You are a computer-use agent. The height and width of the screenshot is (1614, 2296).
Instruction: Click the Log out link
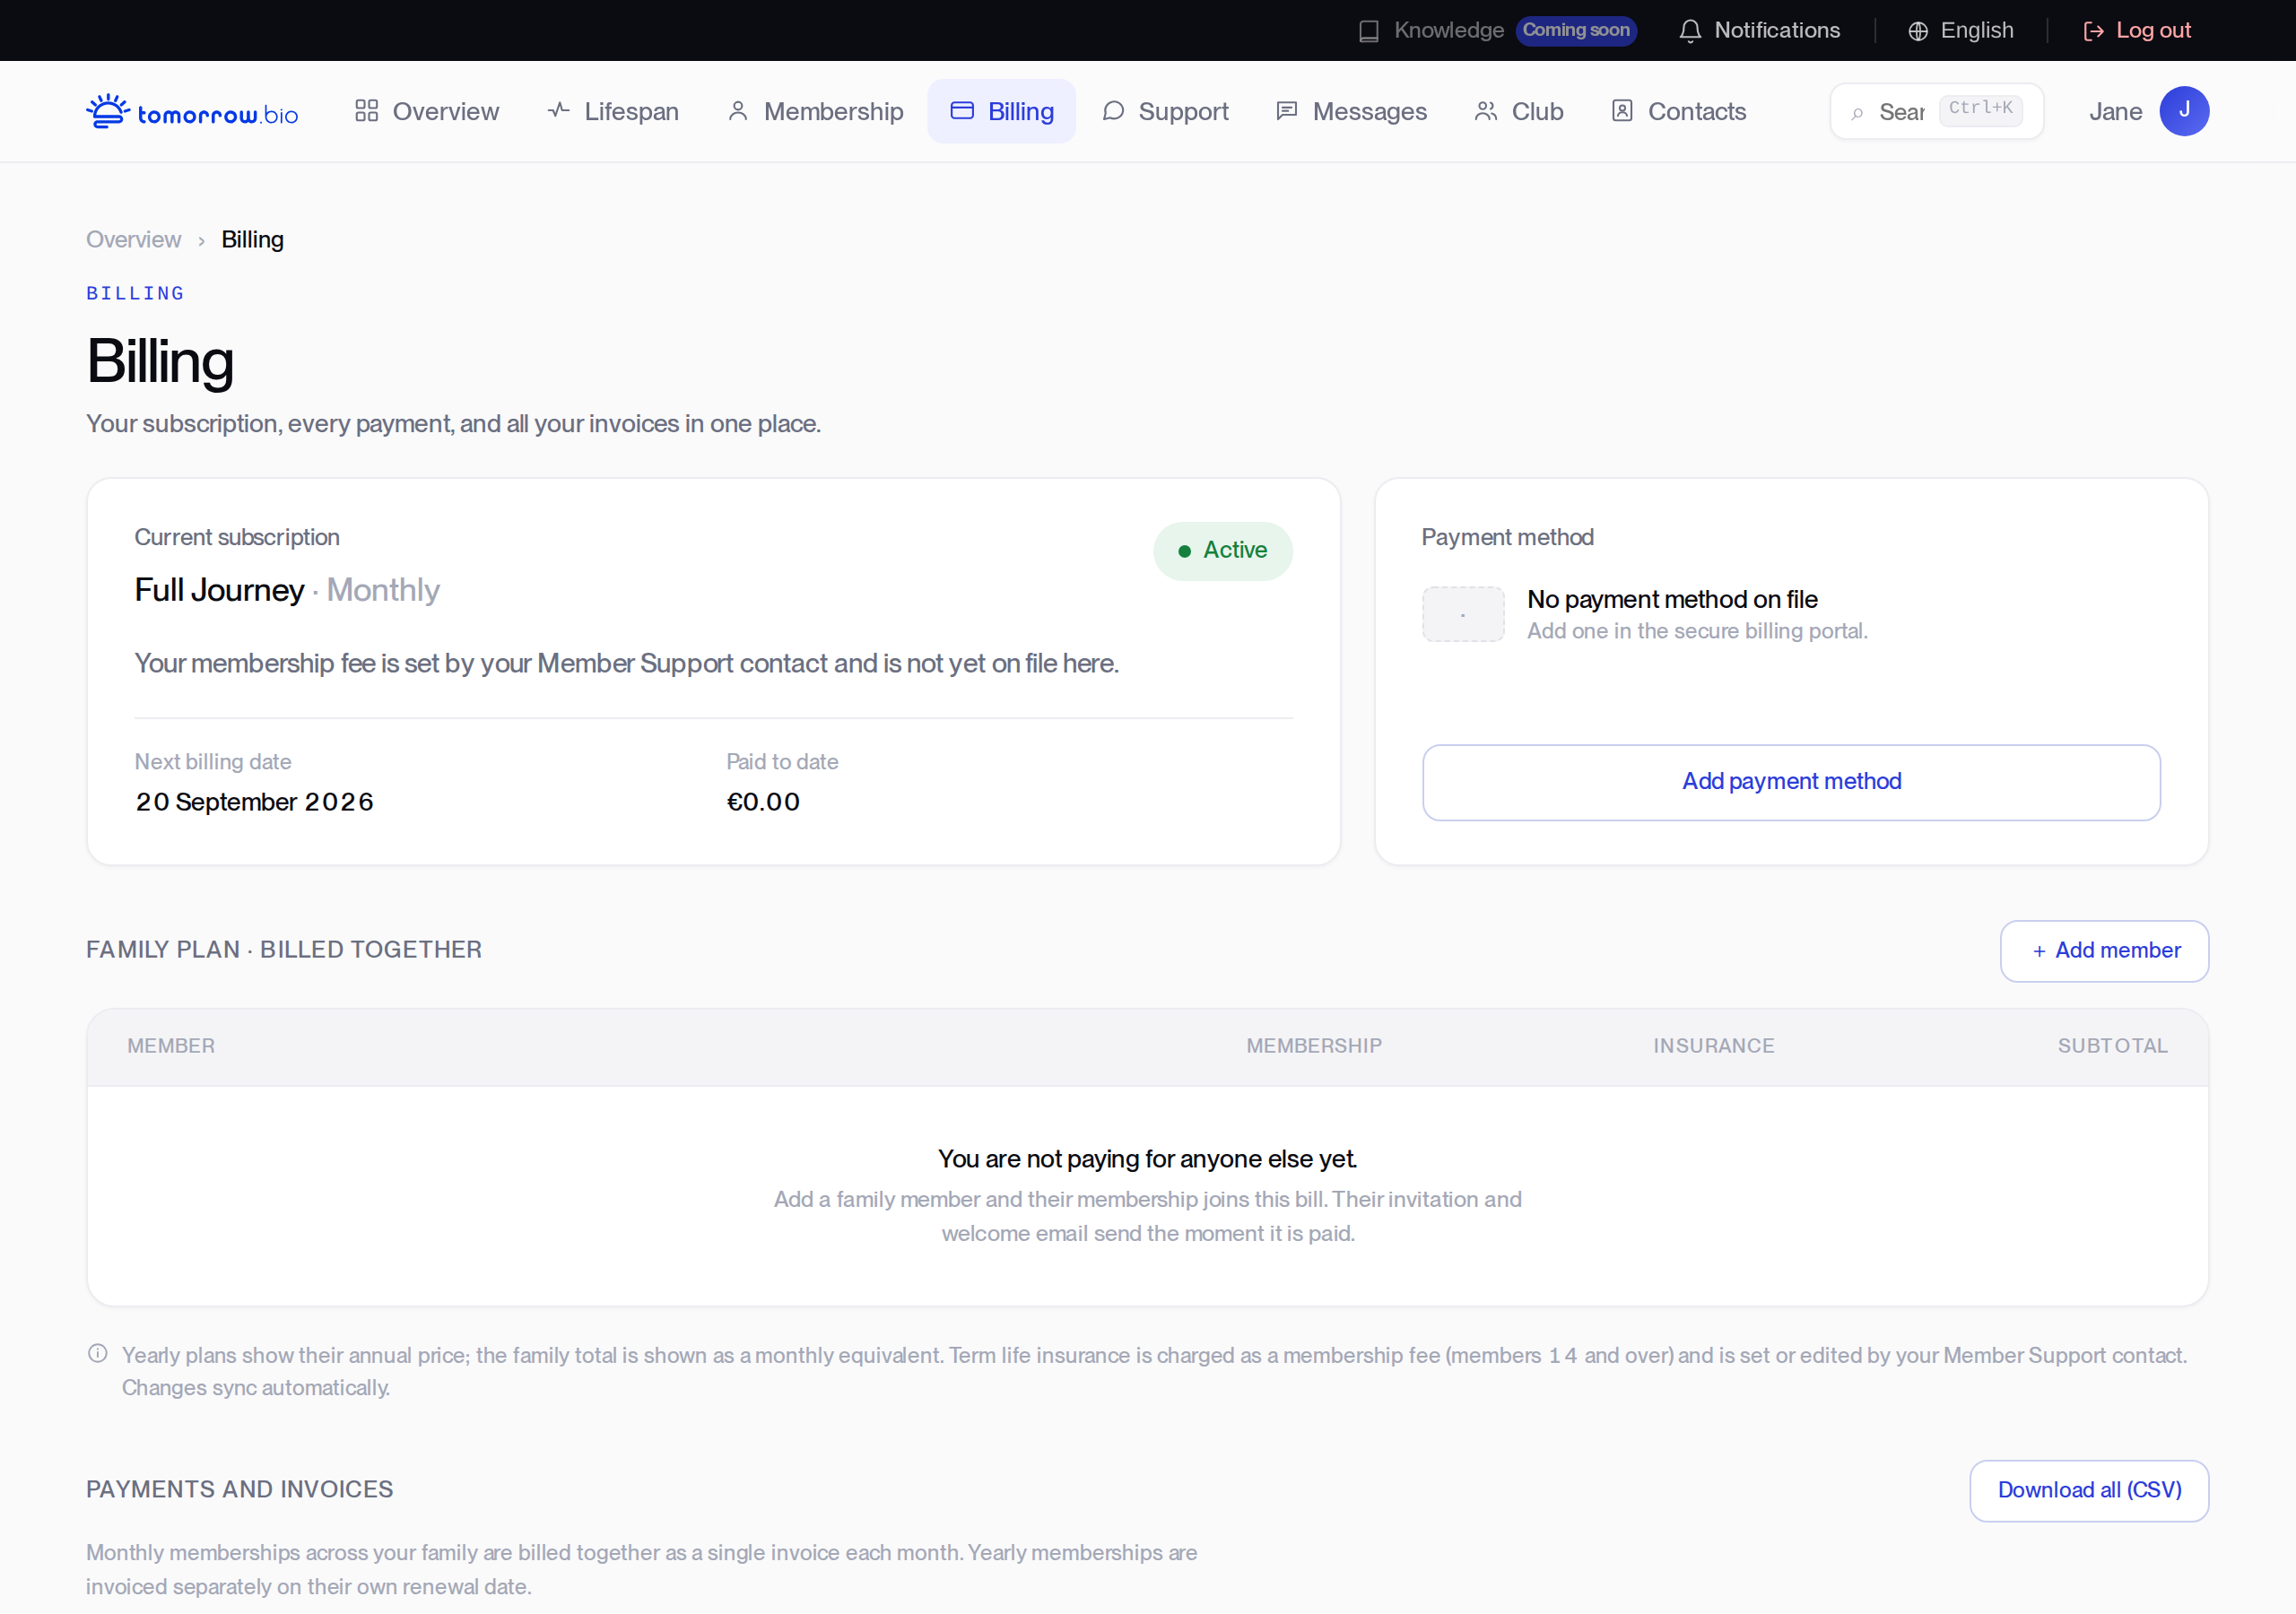point(2137,31)
